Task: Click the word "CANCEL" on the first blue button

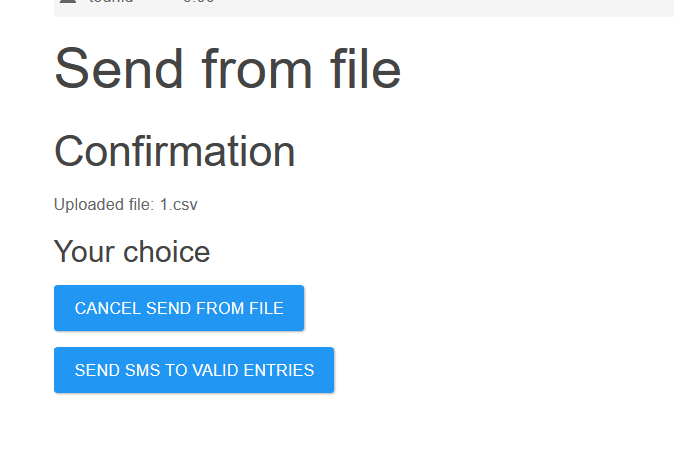Action: coord(108,308)
